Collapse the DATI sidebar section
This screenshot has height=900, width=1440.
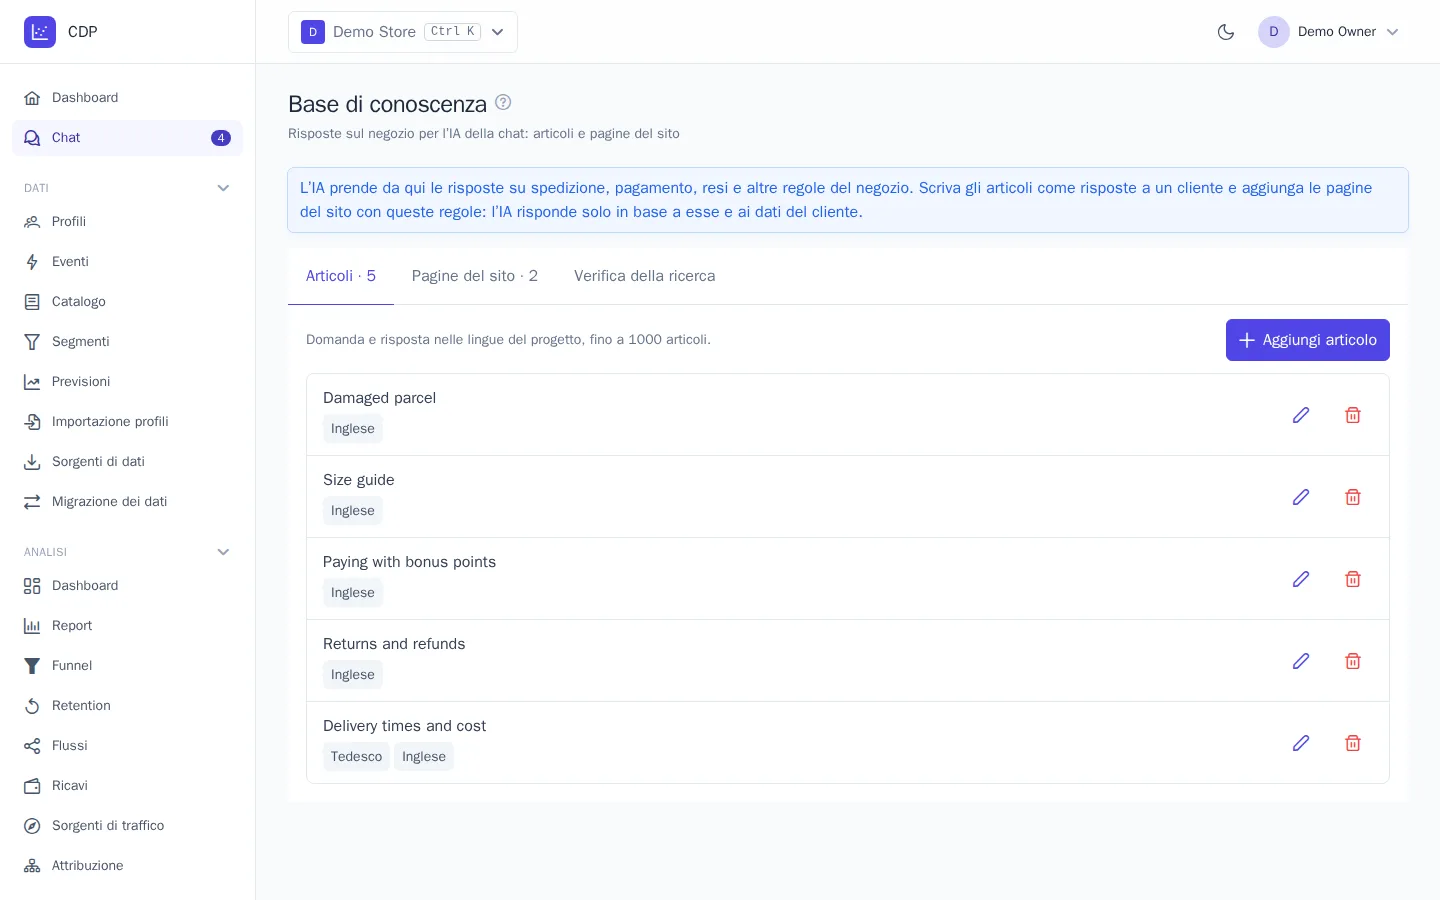[223, 188]
